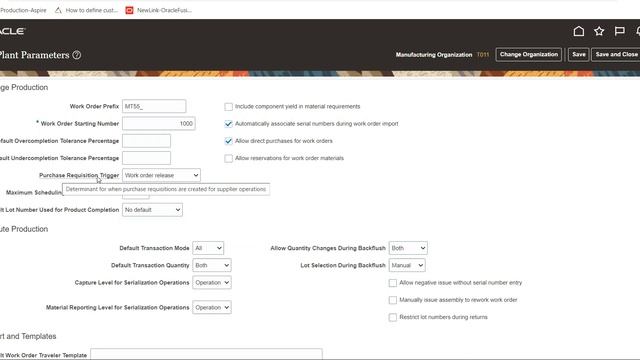Open the Production-Aspire bookmark
Viewport: 640px width, 360px height.
pos(23,10)
